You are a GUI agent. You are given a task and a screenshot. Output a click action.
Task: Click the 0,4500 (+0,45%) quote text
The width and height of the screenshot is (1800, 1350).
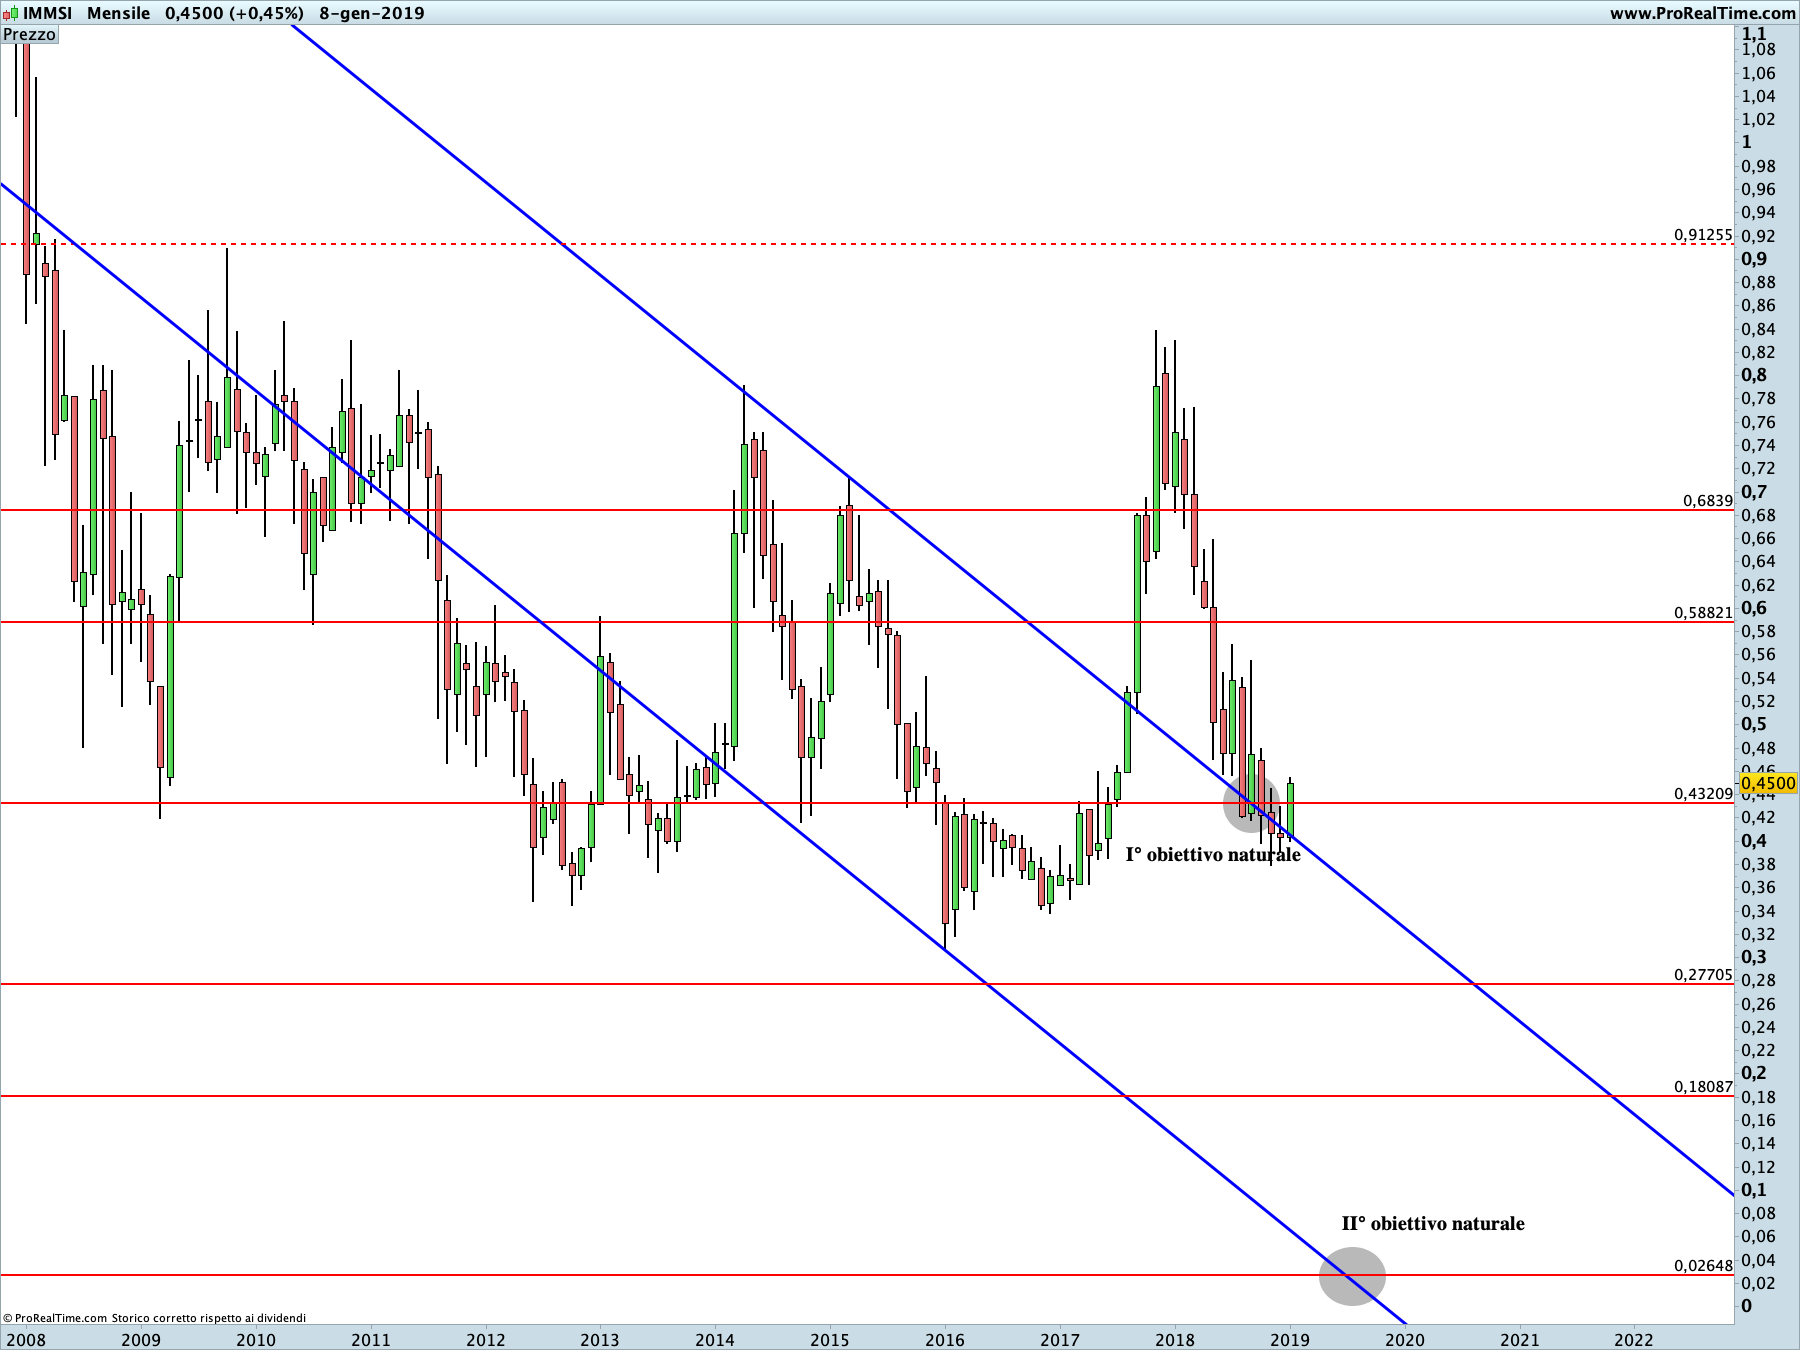[x=235, y=13]
